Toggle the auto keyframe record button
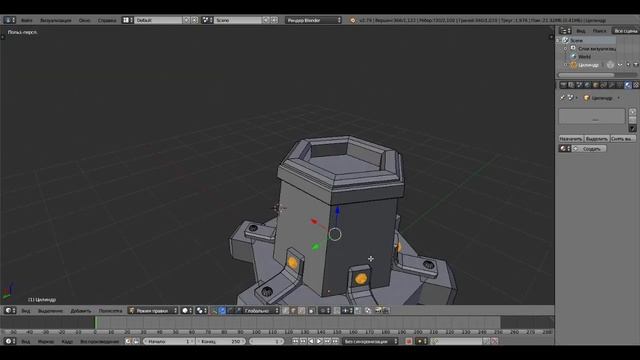 [409, 341]
